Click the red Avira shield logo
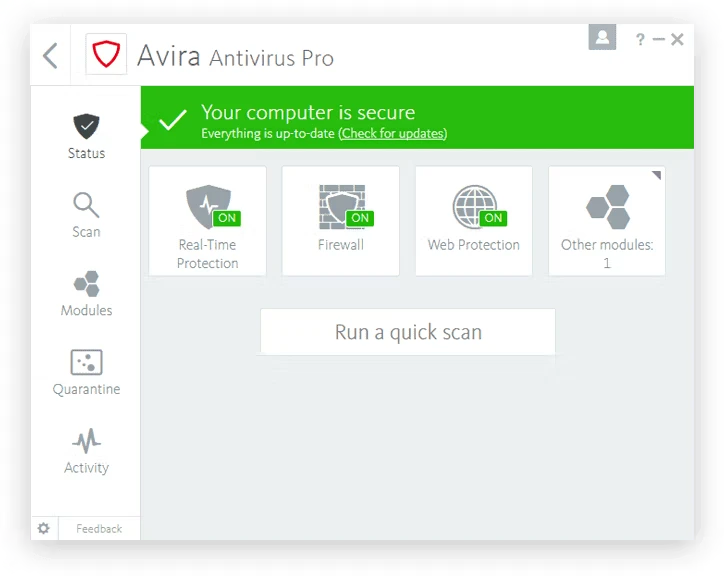The image size is (724, 576). tap(105, 56)
